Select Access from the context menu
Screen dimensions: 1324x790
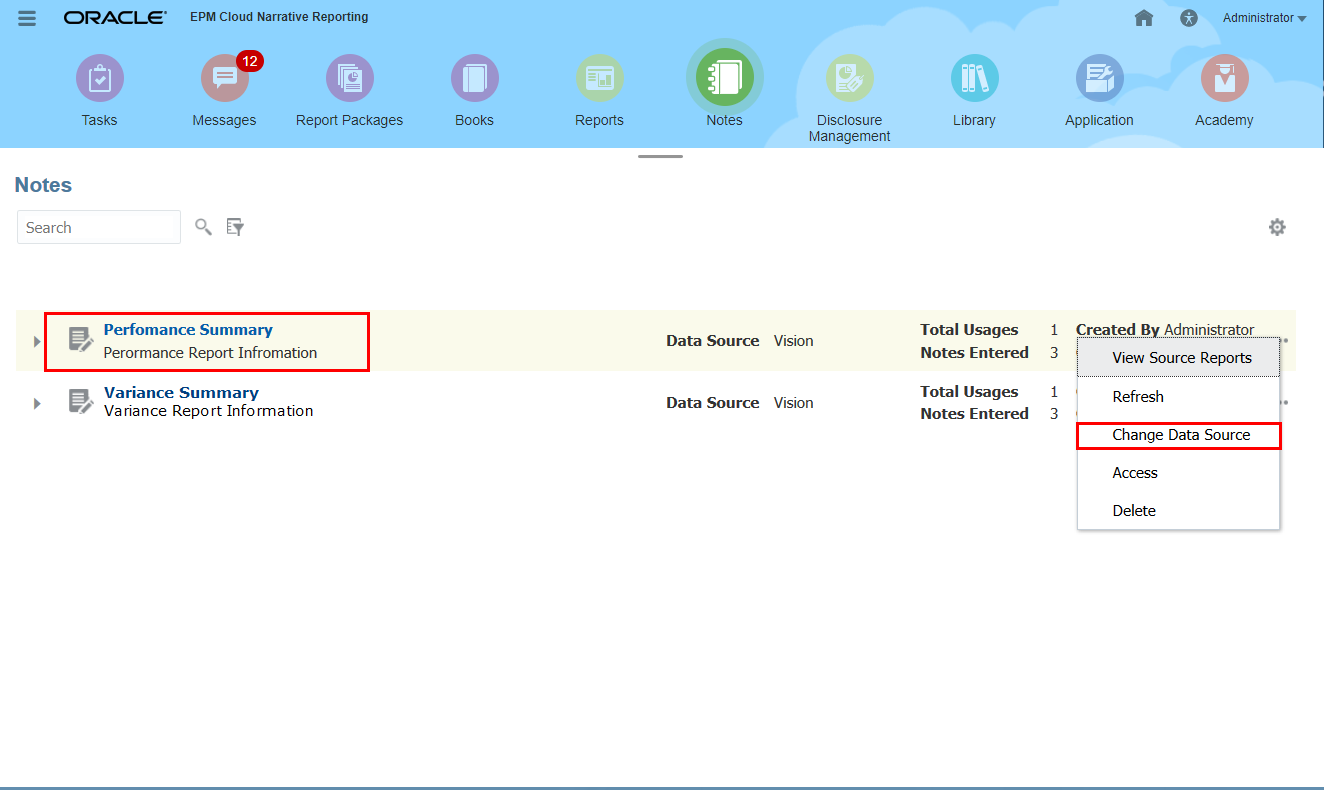(1179, 473)
